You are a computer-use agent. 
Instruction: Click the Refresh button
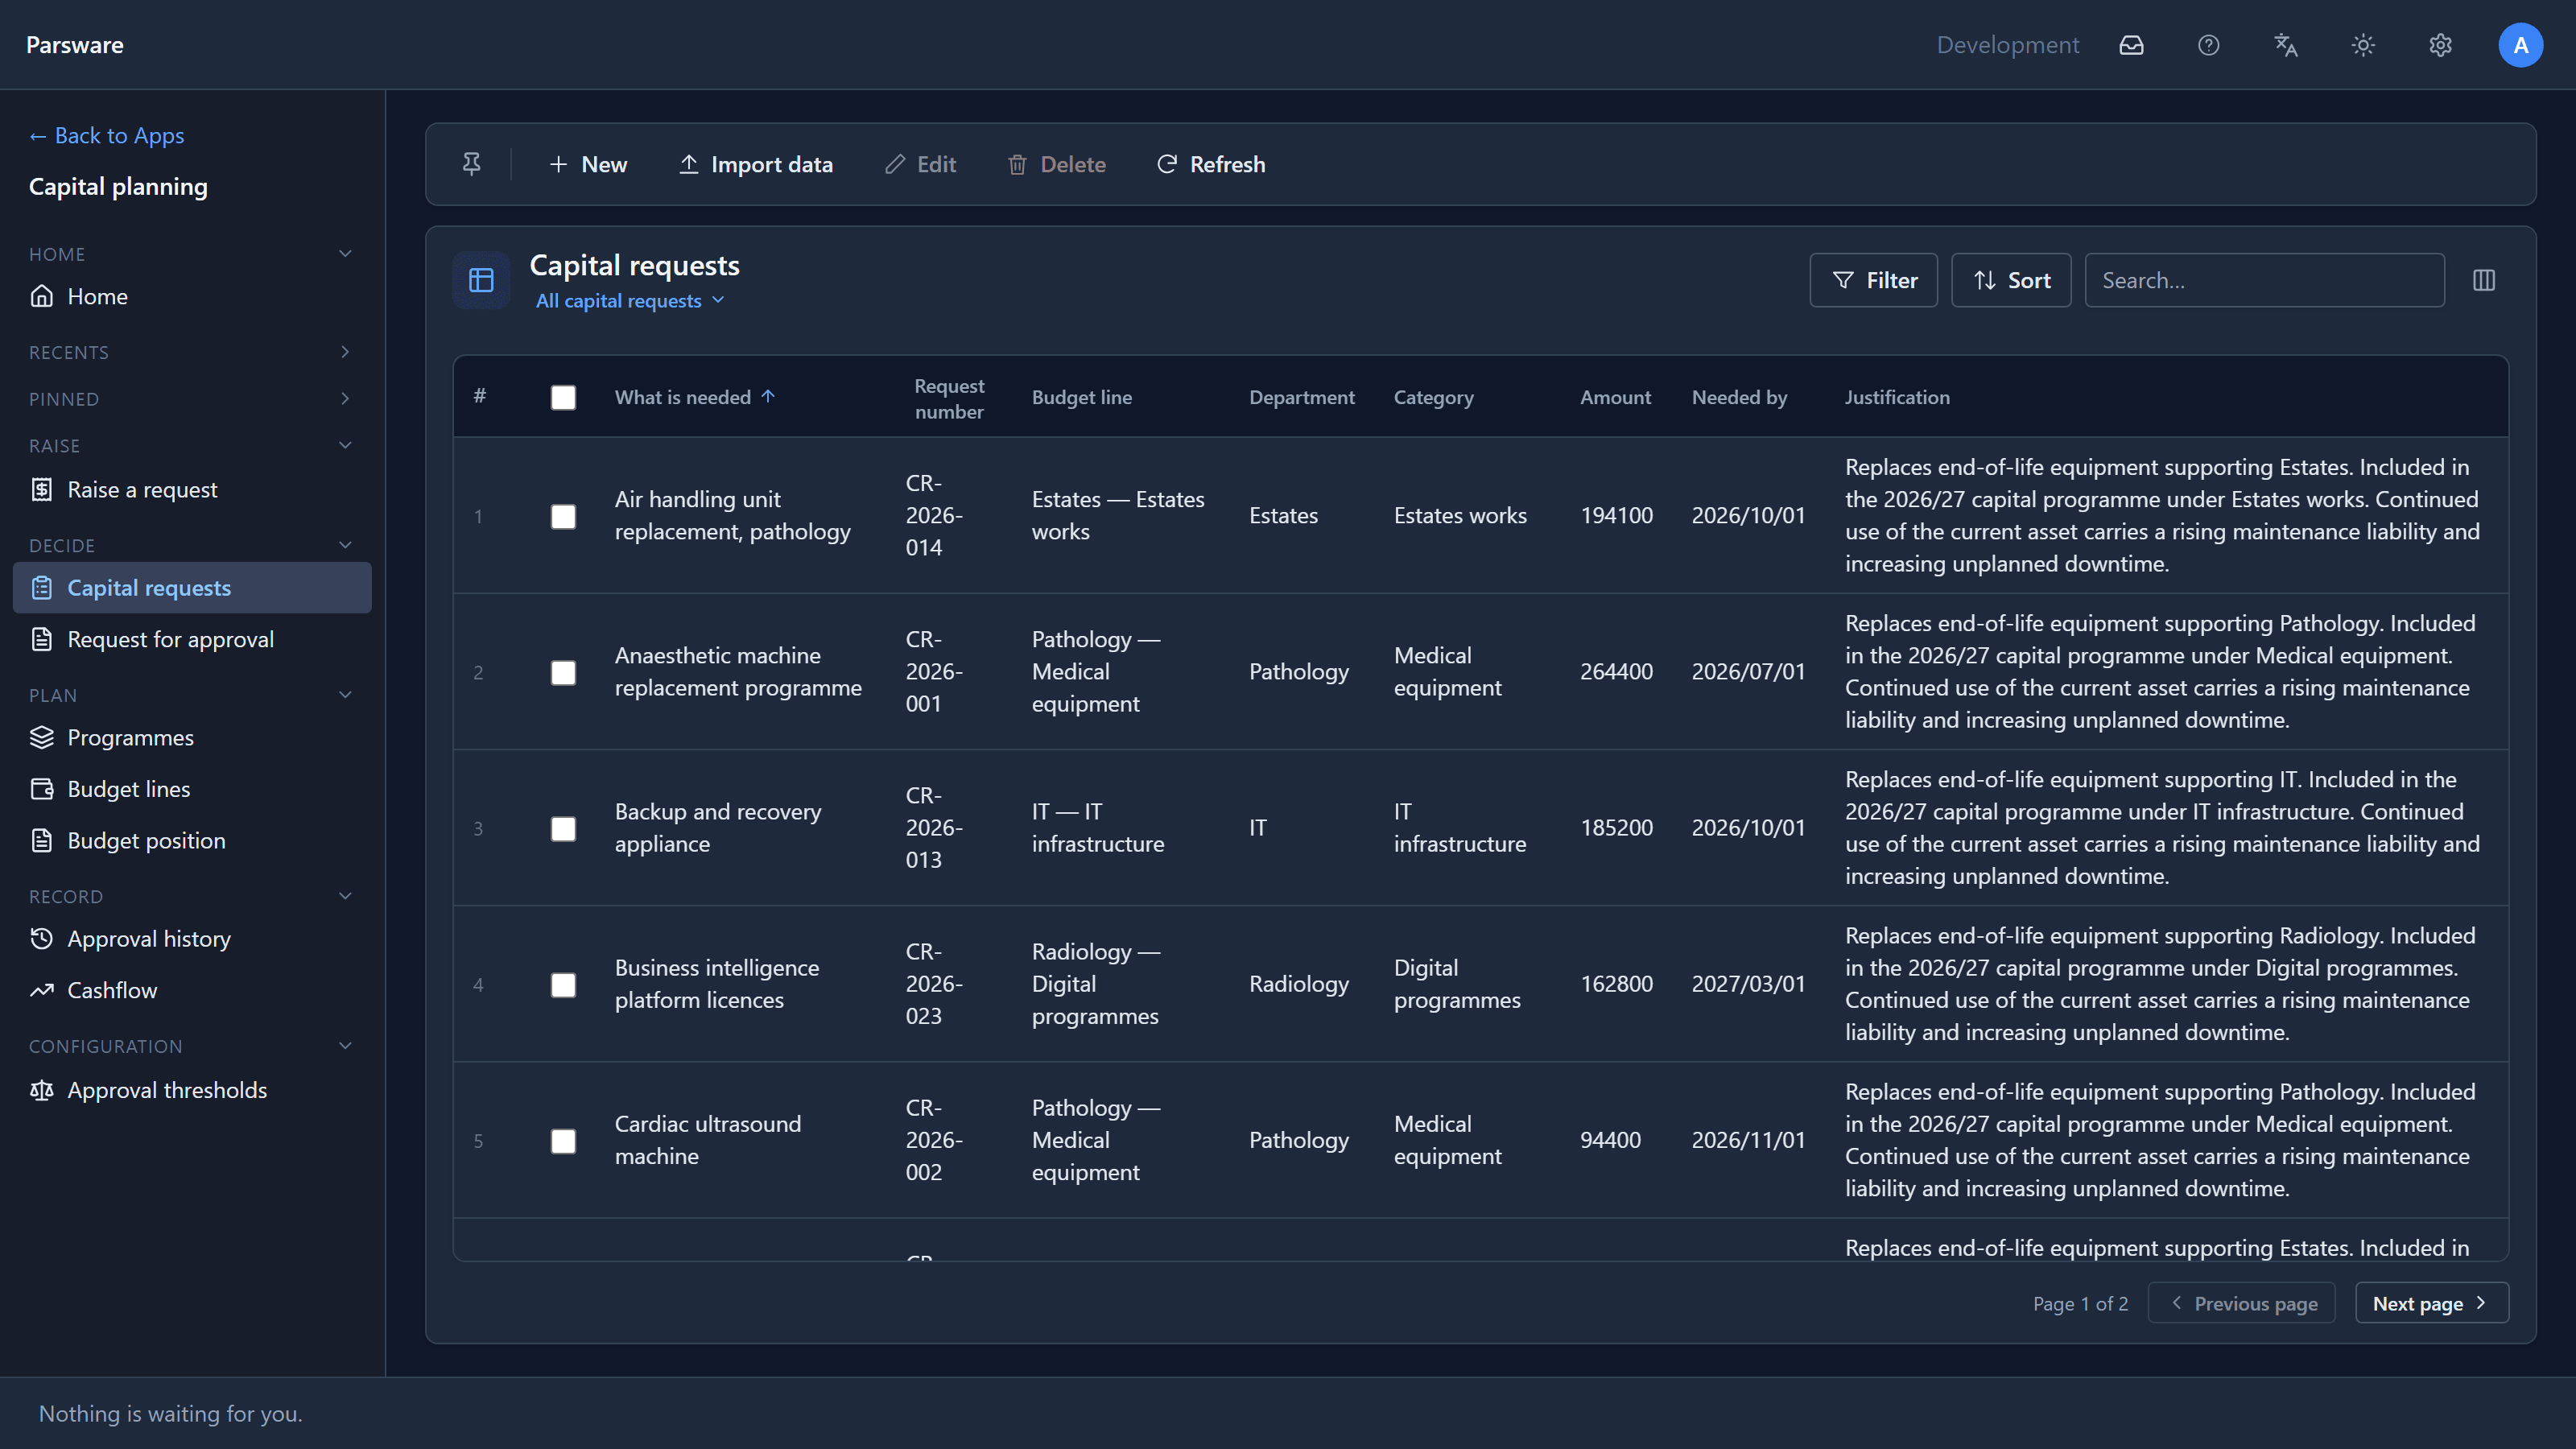(x=1211, y=164)
